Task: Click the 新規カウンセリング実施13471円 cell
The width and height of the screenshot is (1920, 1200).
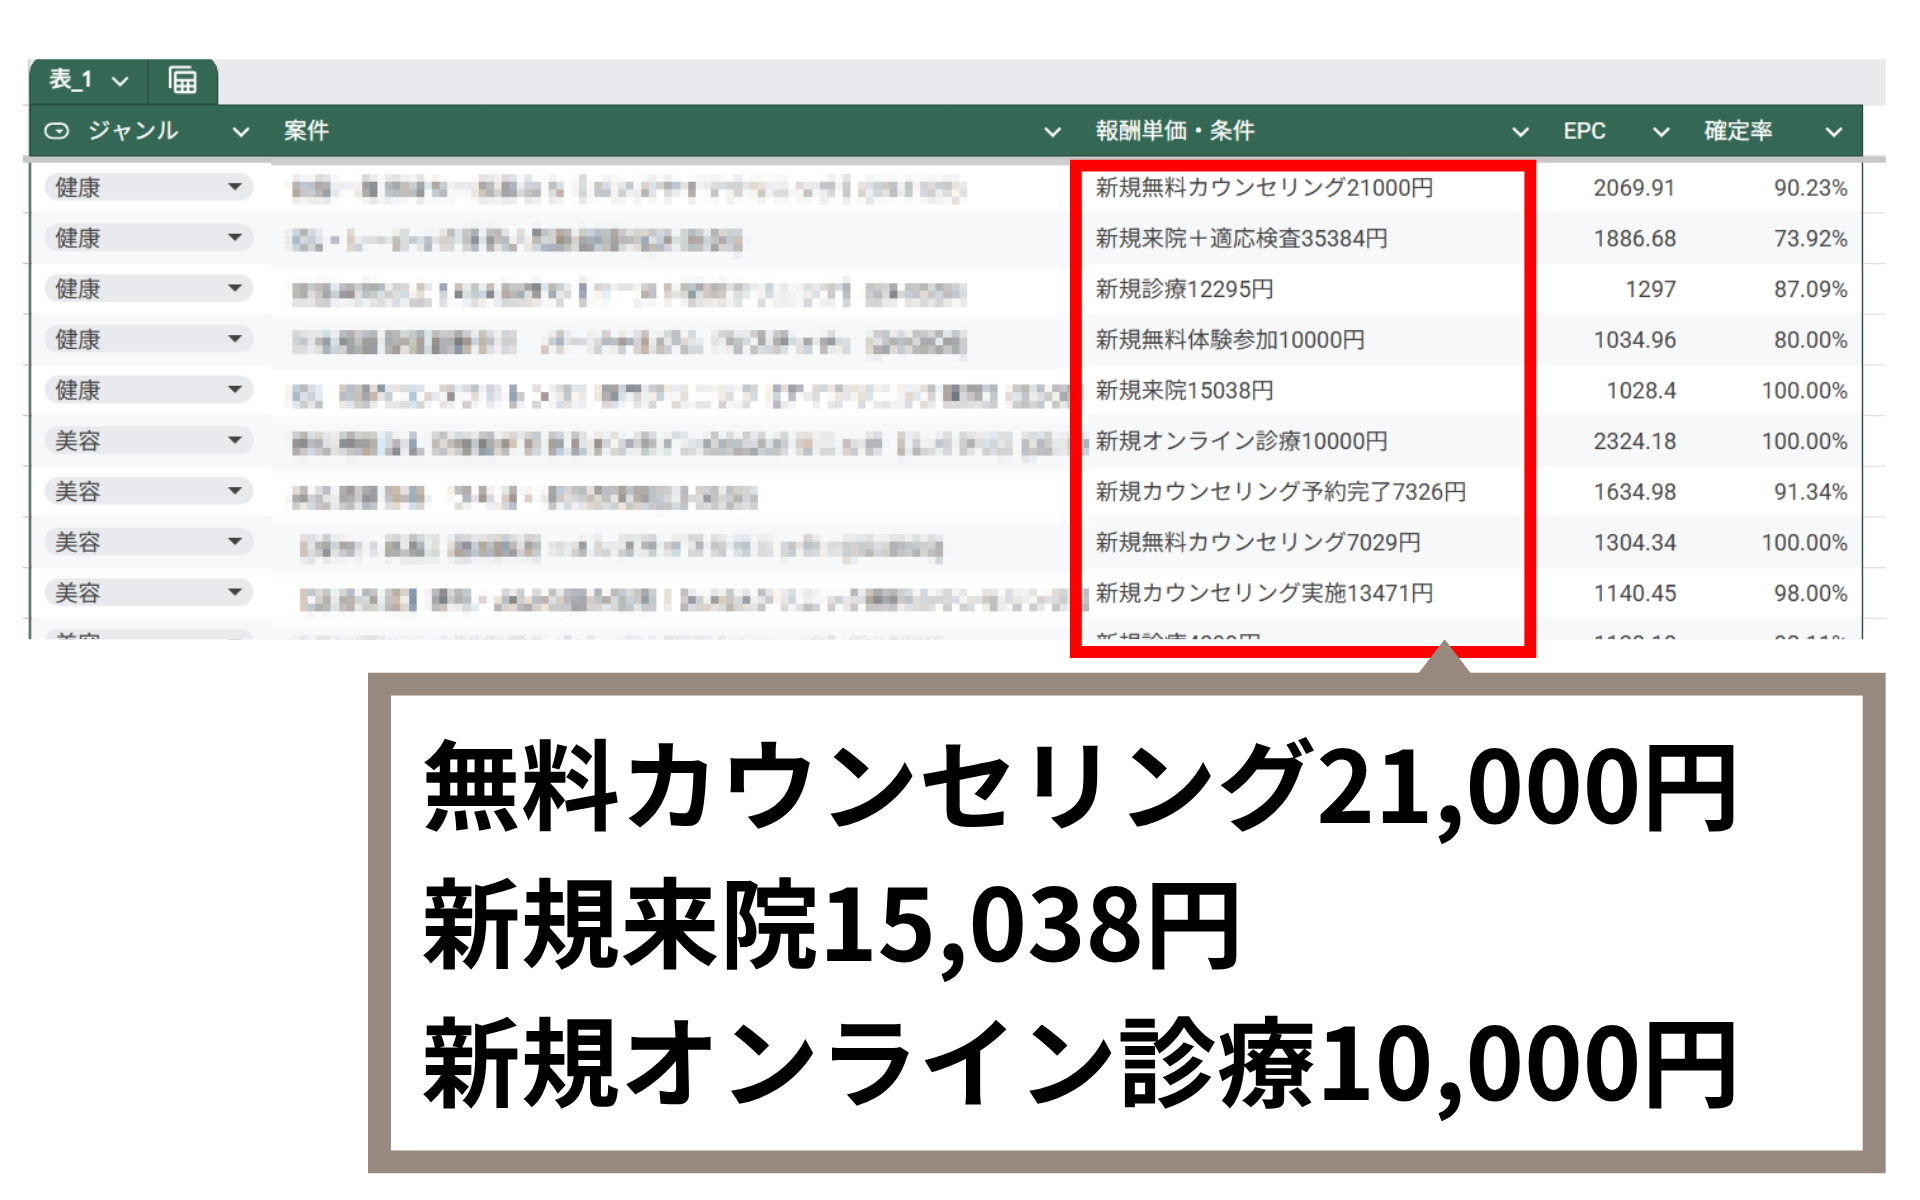Action: [x=1264, y=593]
